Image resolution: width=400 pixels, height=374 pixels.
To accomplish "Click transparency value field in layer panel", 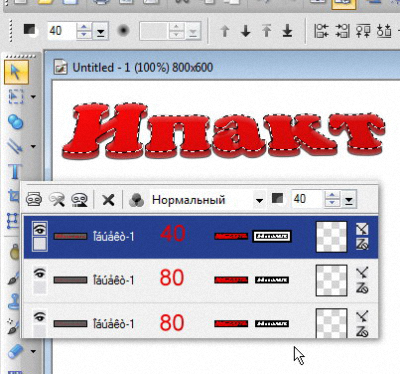I will tap(307, 199).
